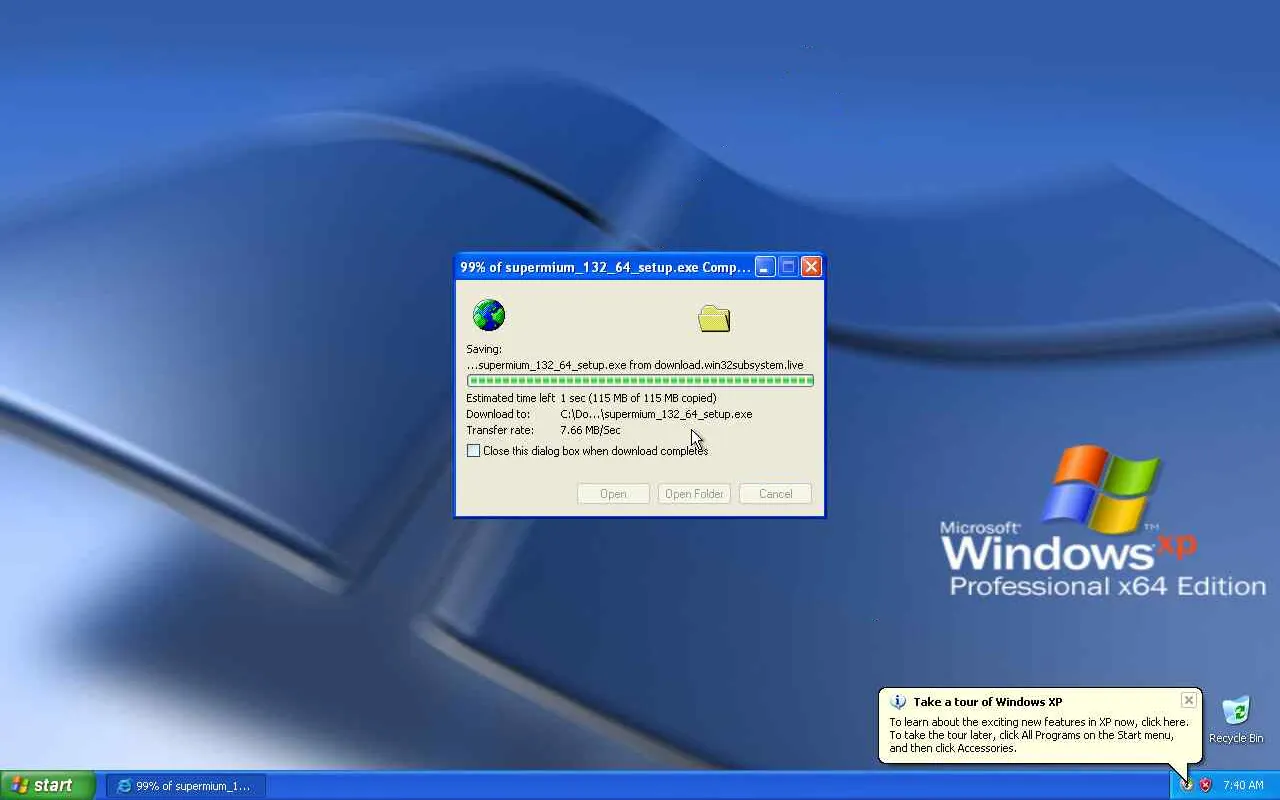The image size is (1280, 800).
Task: Click the yellow folder icon in download dialog
Action: click(714, 318)
